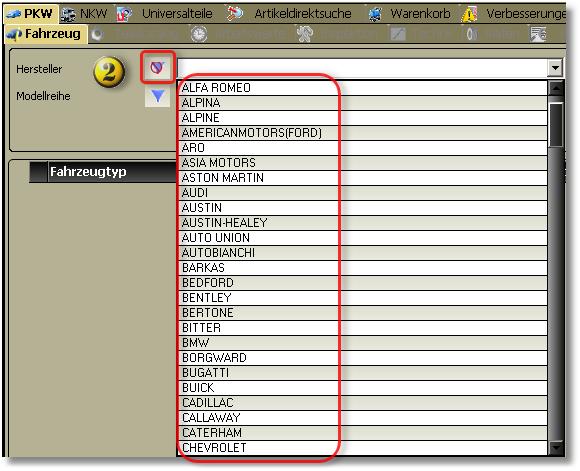Select the Fahrzeug sub-tab
The image size is (580, 471).
coord(46,34)
